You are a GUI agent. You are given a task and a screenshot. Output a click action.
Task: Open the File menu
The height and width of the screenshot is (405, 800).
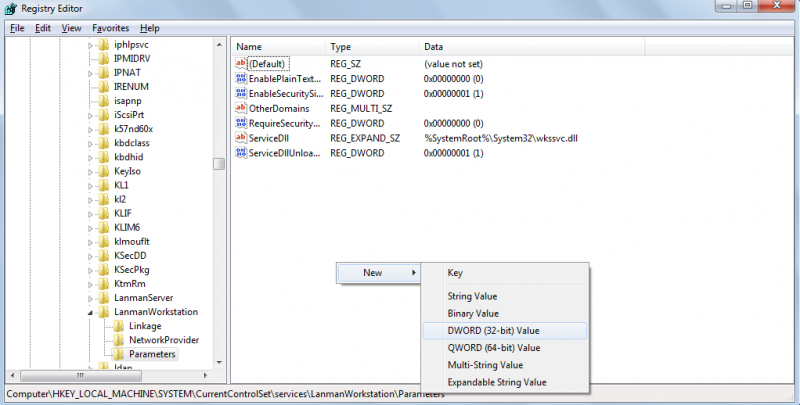tap(17, 28)
